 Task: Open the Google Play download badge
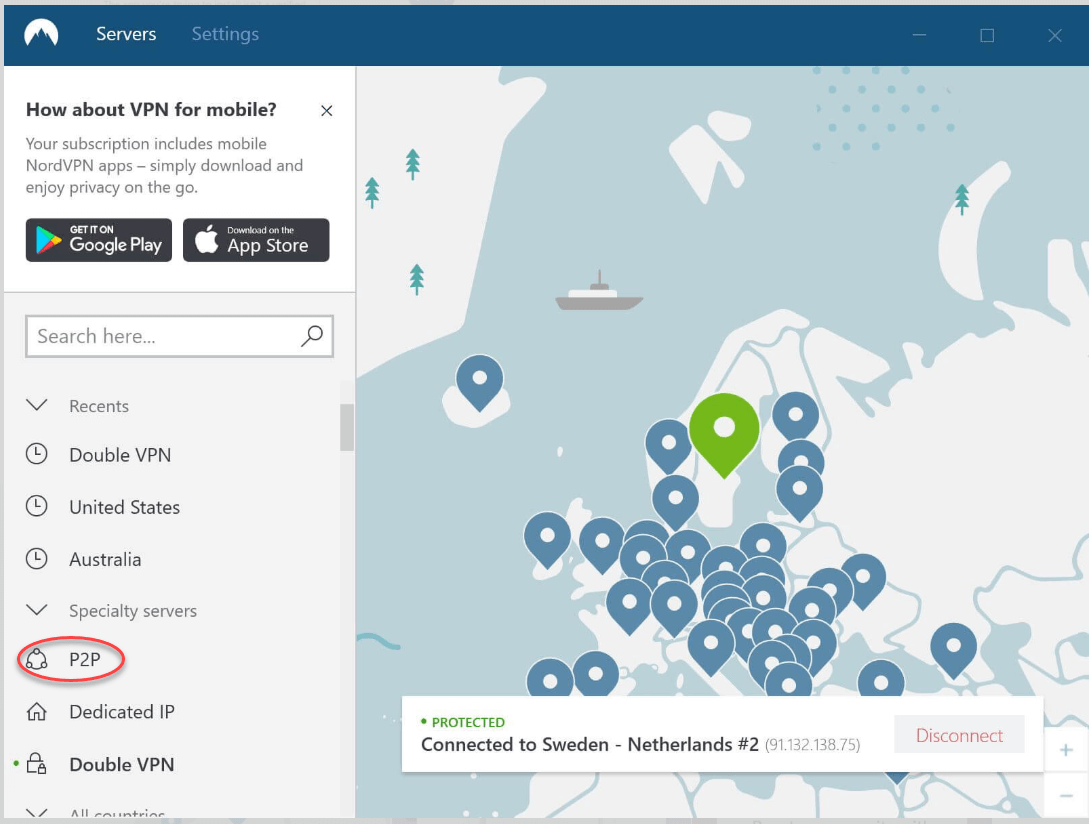[x=99, y=240]
